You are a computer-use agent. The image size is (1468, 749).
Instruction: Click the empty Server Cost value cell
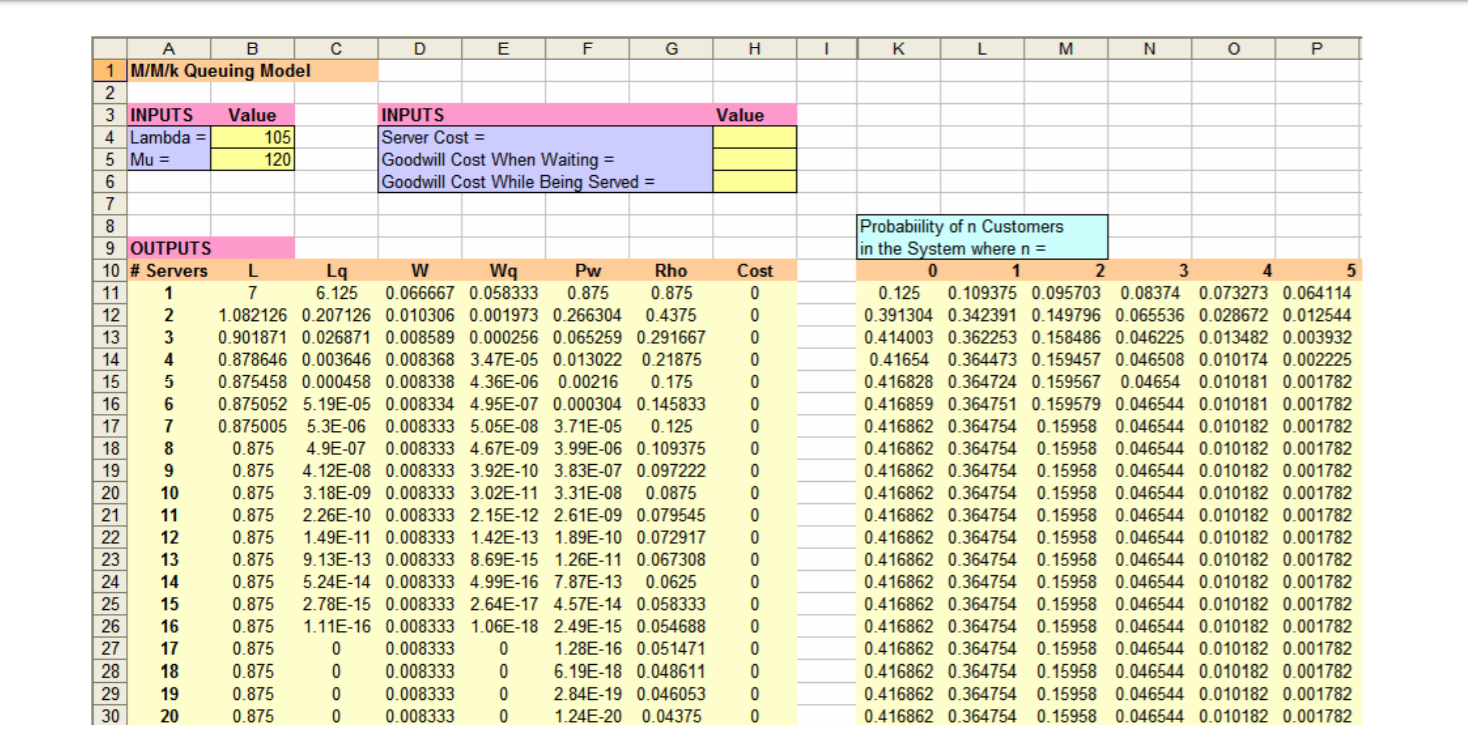pyautogui.click(x=755, y=137)
